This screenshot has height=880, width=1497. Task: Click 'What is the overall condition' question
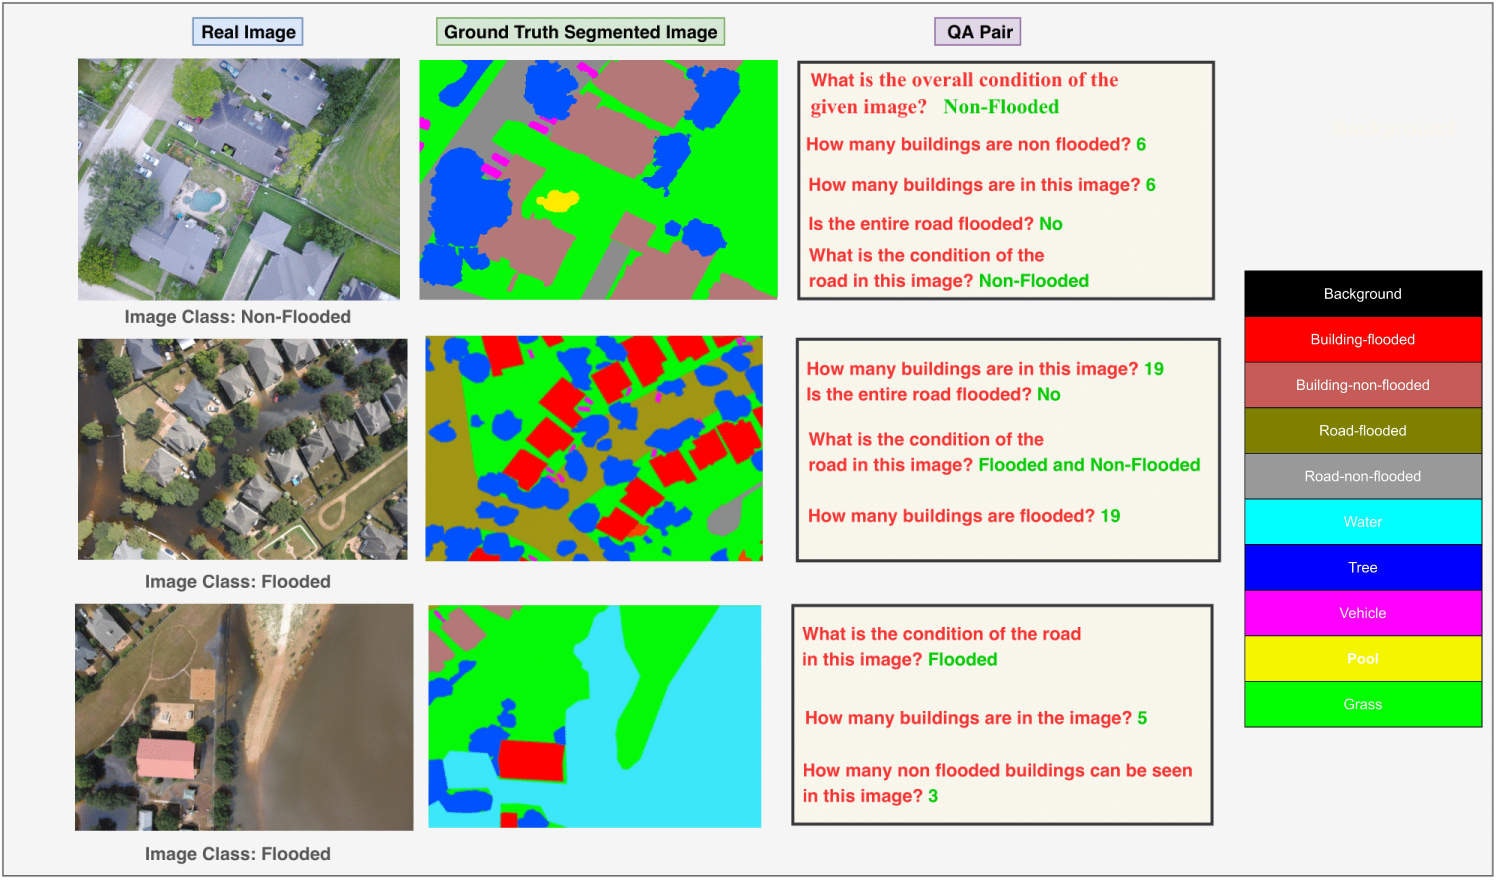click(x=964, y=93)
